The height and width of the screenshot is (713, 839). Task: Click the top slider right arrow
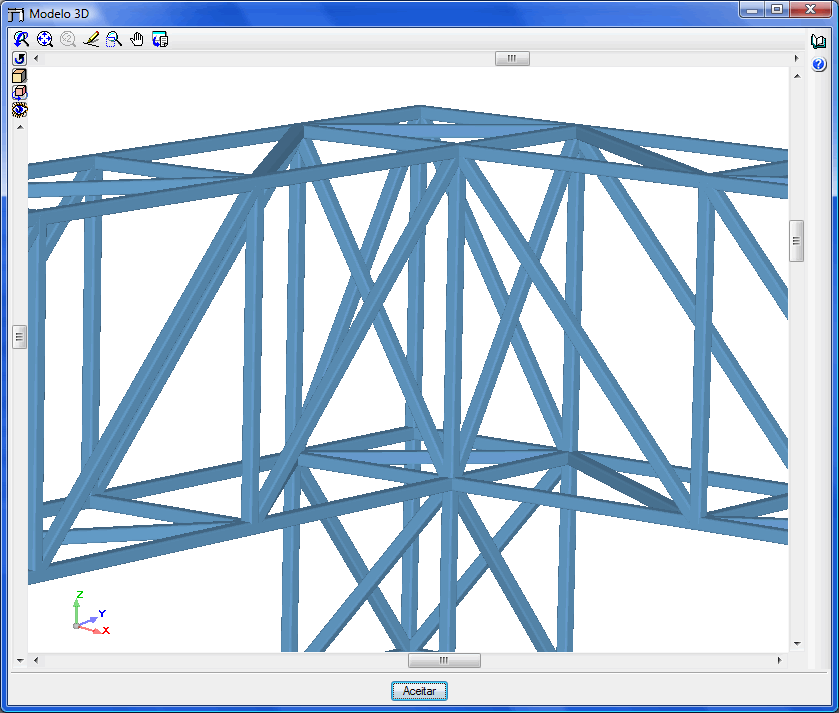[796, 58]
